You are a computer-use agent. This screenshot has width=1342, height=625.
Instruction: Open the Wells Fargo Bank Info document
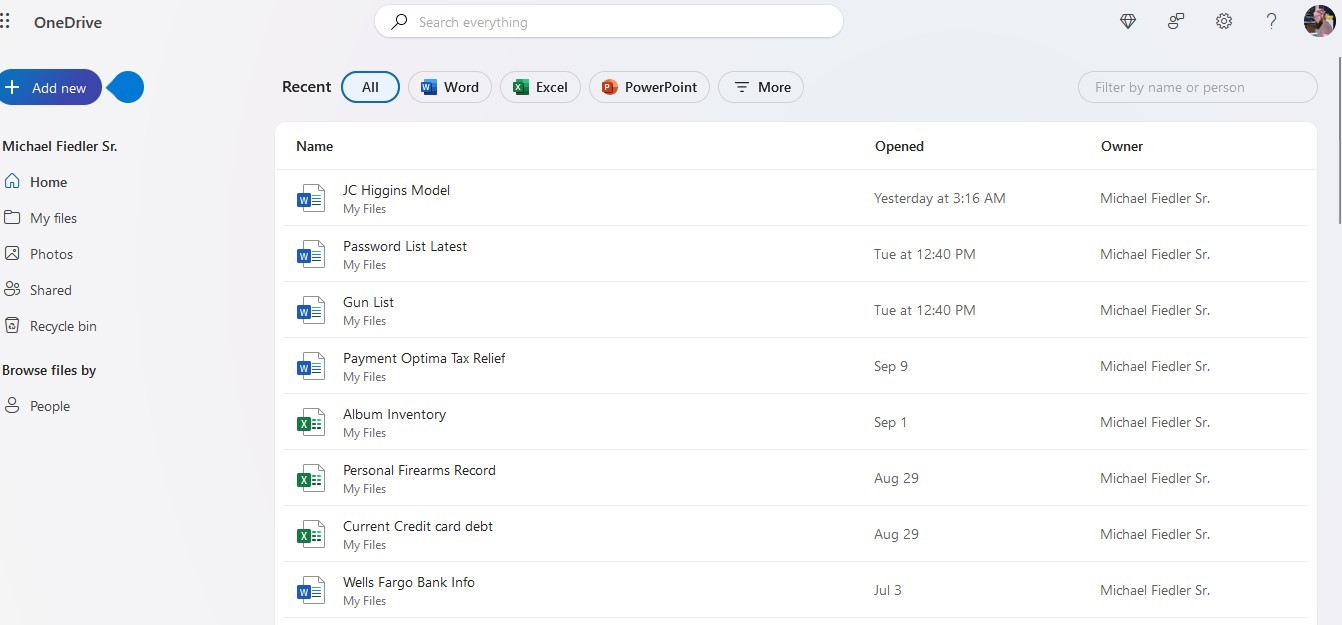tap(409, 582)
